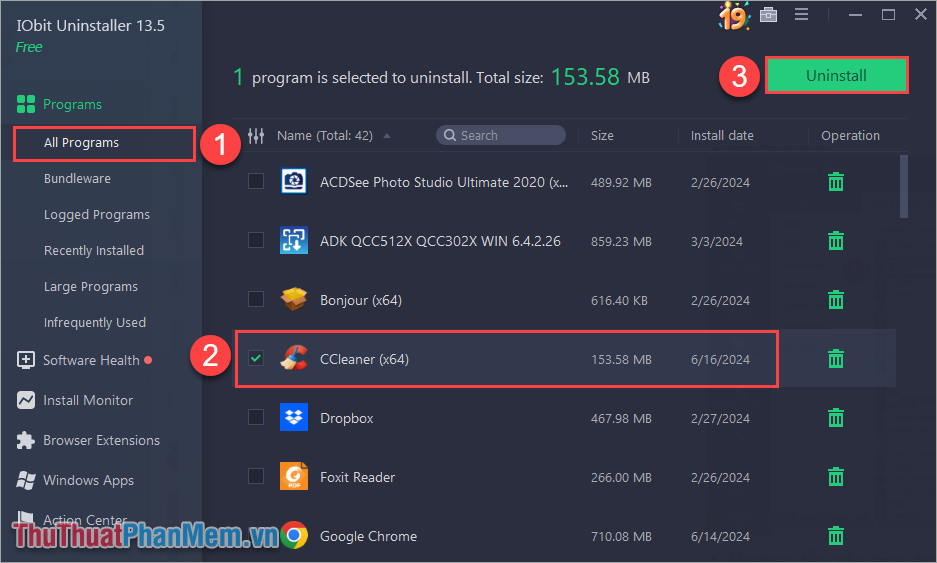Click the CCleaner app icon
The image size is (937, 563).
pyautogui.click(x=293, y=358)
